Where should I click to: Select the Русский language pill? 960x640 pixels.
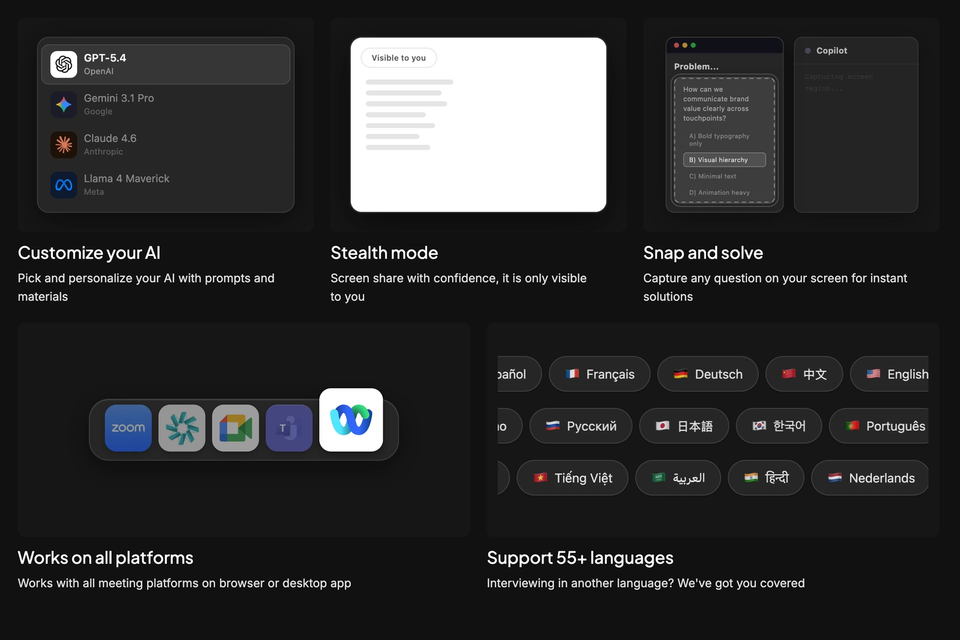click(581, 426)
